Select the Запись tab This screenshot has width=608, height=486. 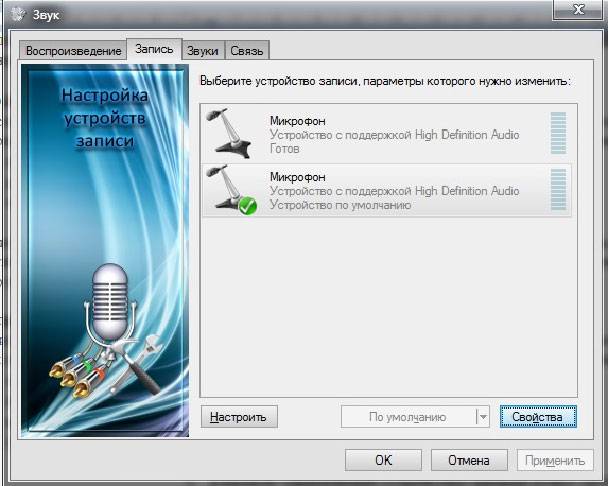tap(154, 49)
